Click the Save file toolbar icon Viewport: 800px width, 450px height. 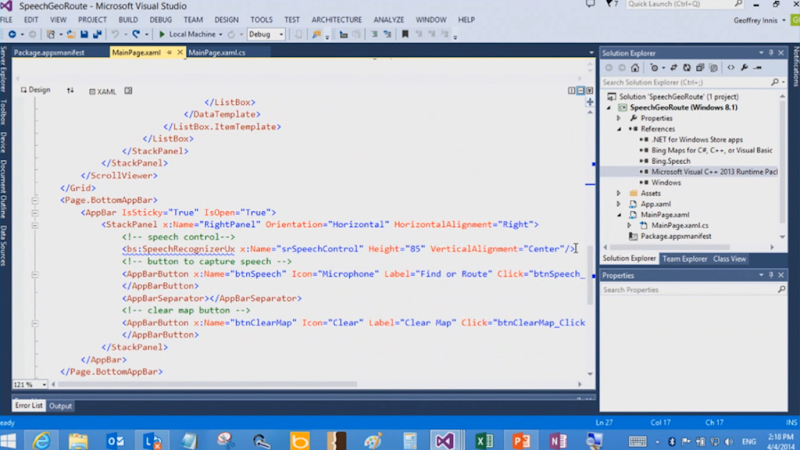(x=84, y=34)
